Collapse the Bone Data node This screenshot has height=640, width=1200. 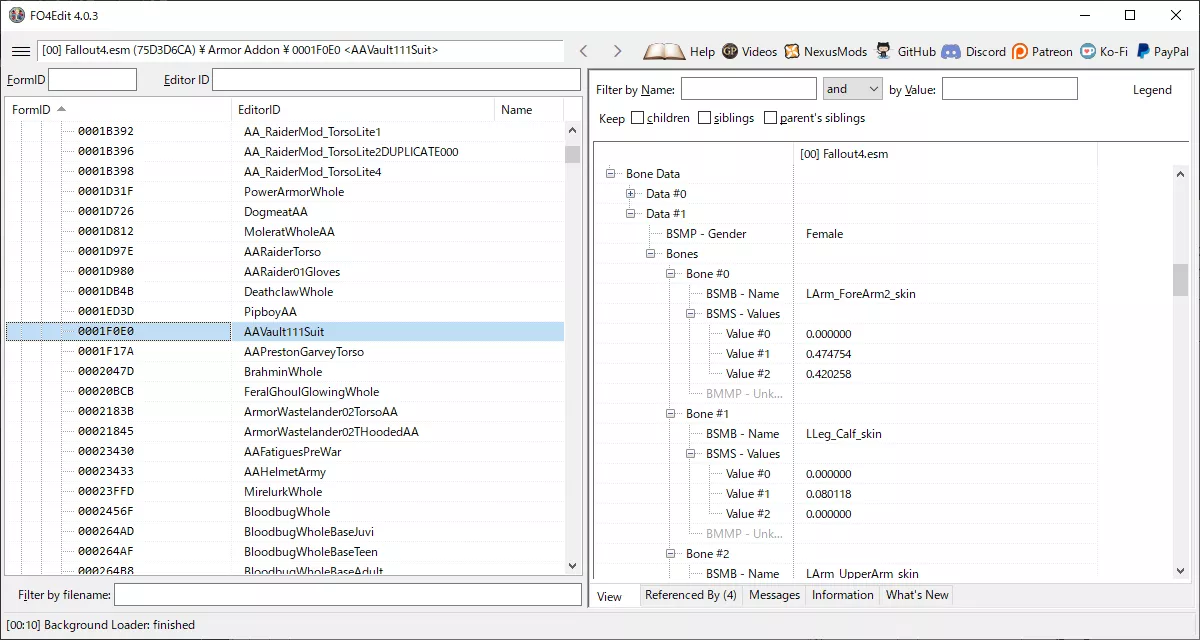tap(611, 174)
